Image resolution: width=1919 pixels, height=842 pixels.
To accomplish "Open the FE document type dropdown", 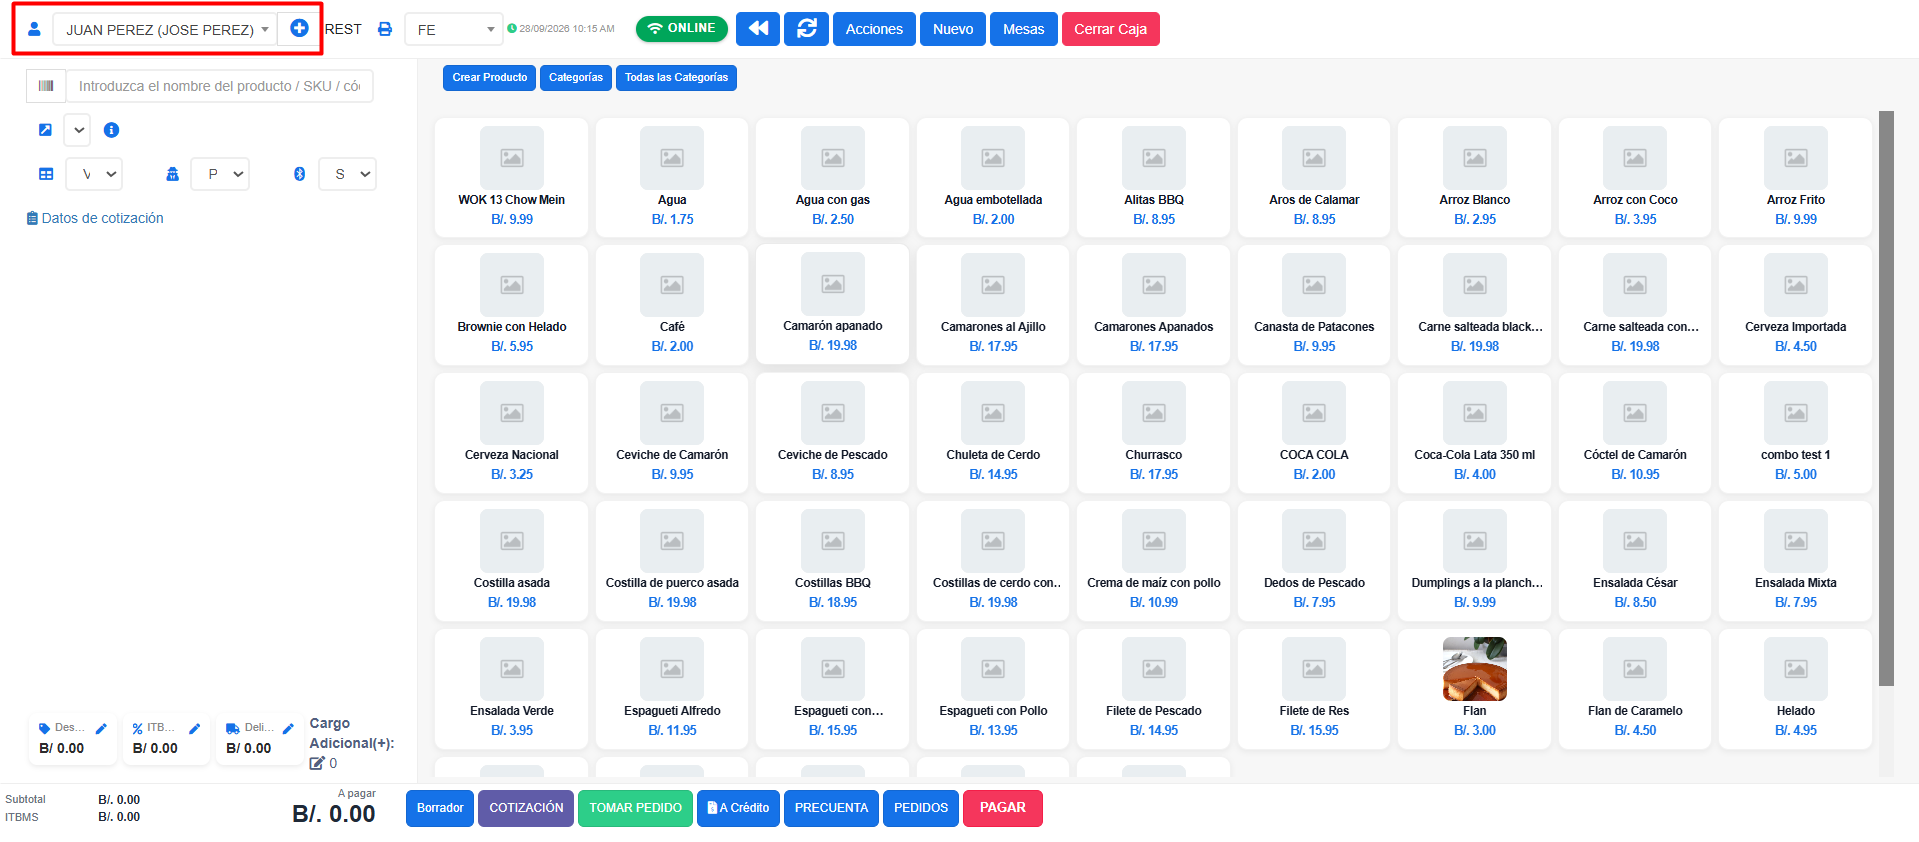I will [453, 29].
